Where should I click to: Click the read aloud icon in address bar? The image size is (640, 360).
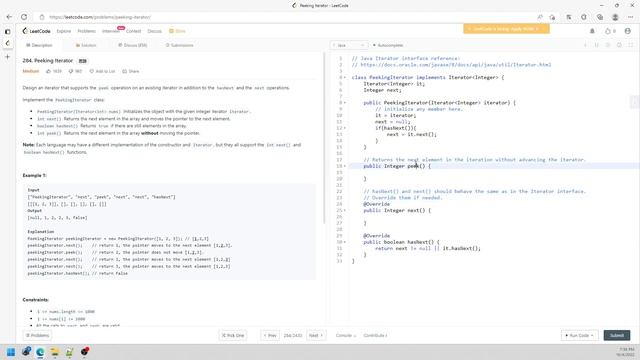pos(540,17)
